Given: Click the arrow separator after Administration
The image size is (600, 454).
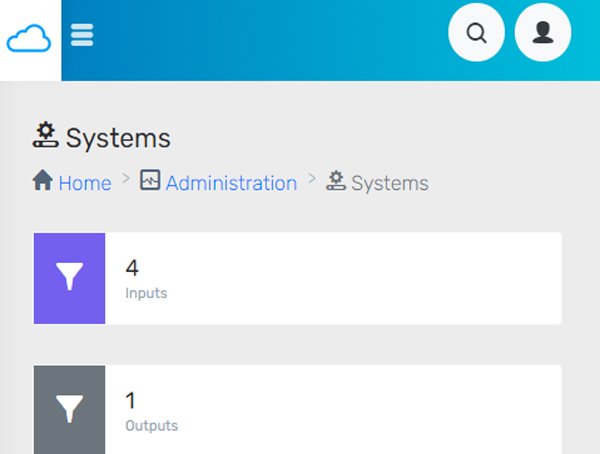Looking at the screenshot, I should click(x=312, y=178).
